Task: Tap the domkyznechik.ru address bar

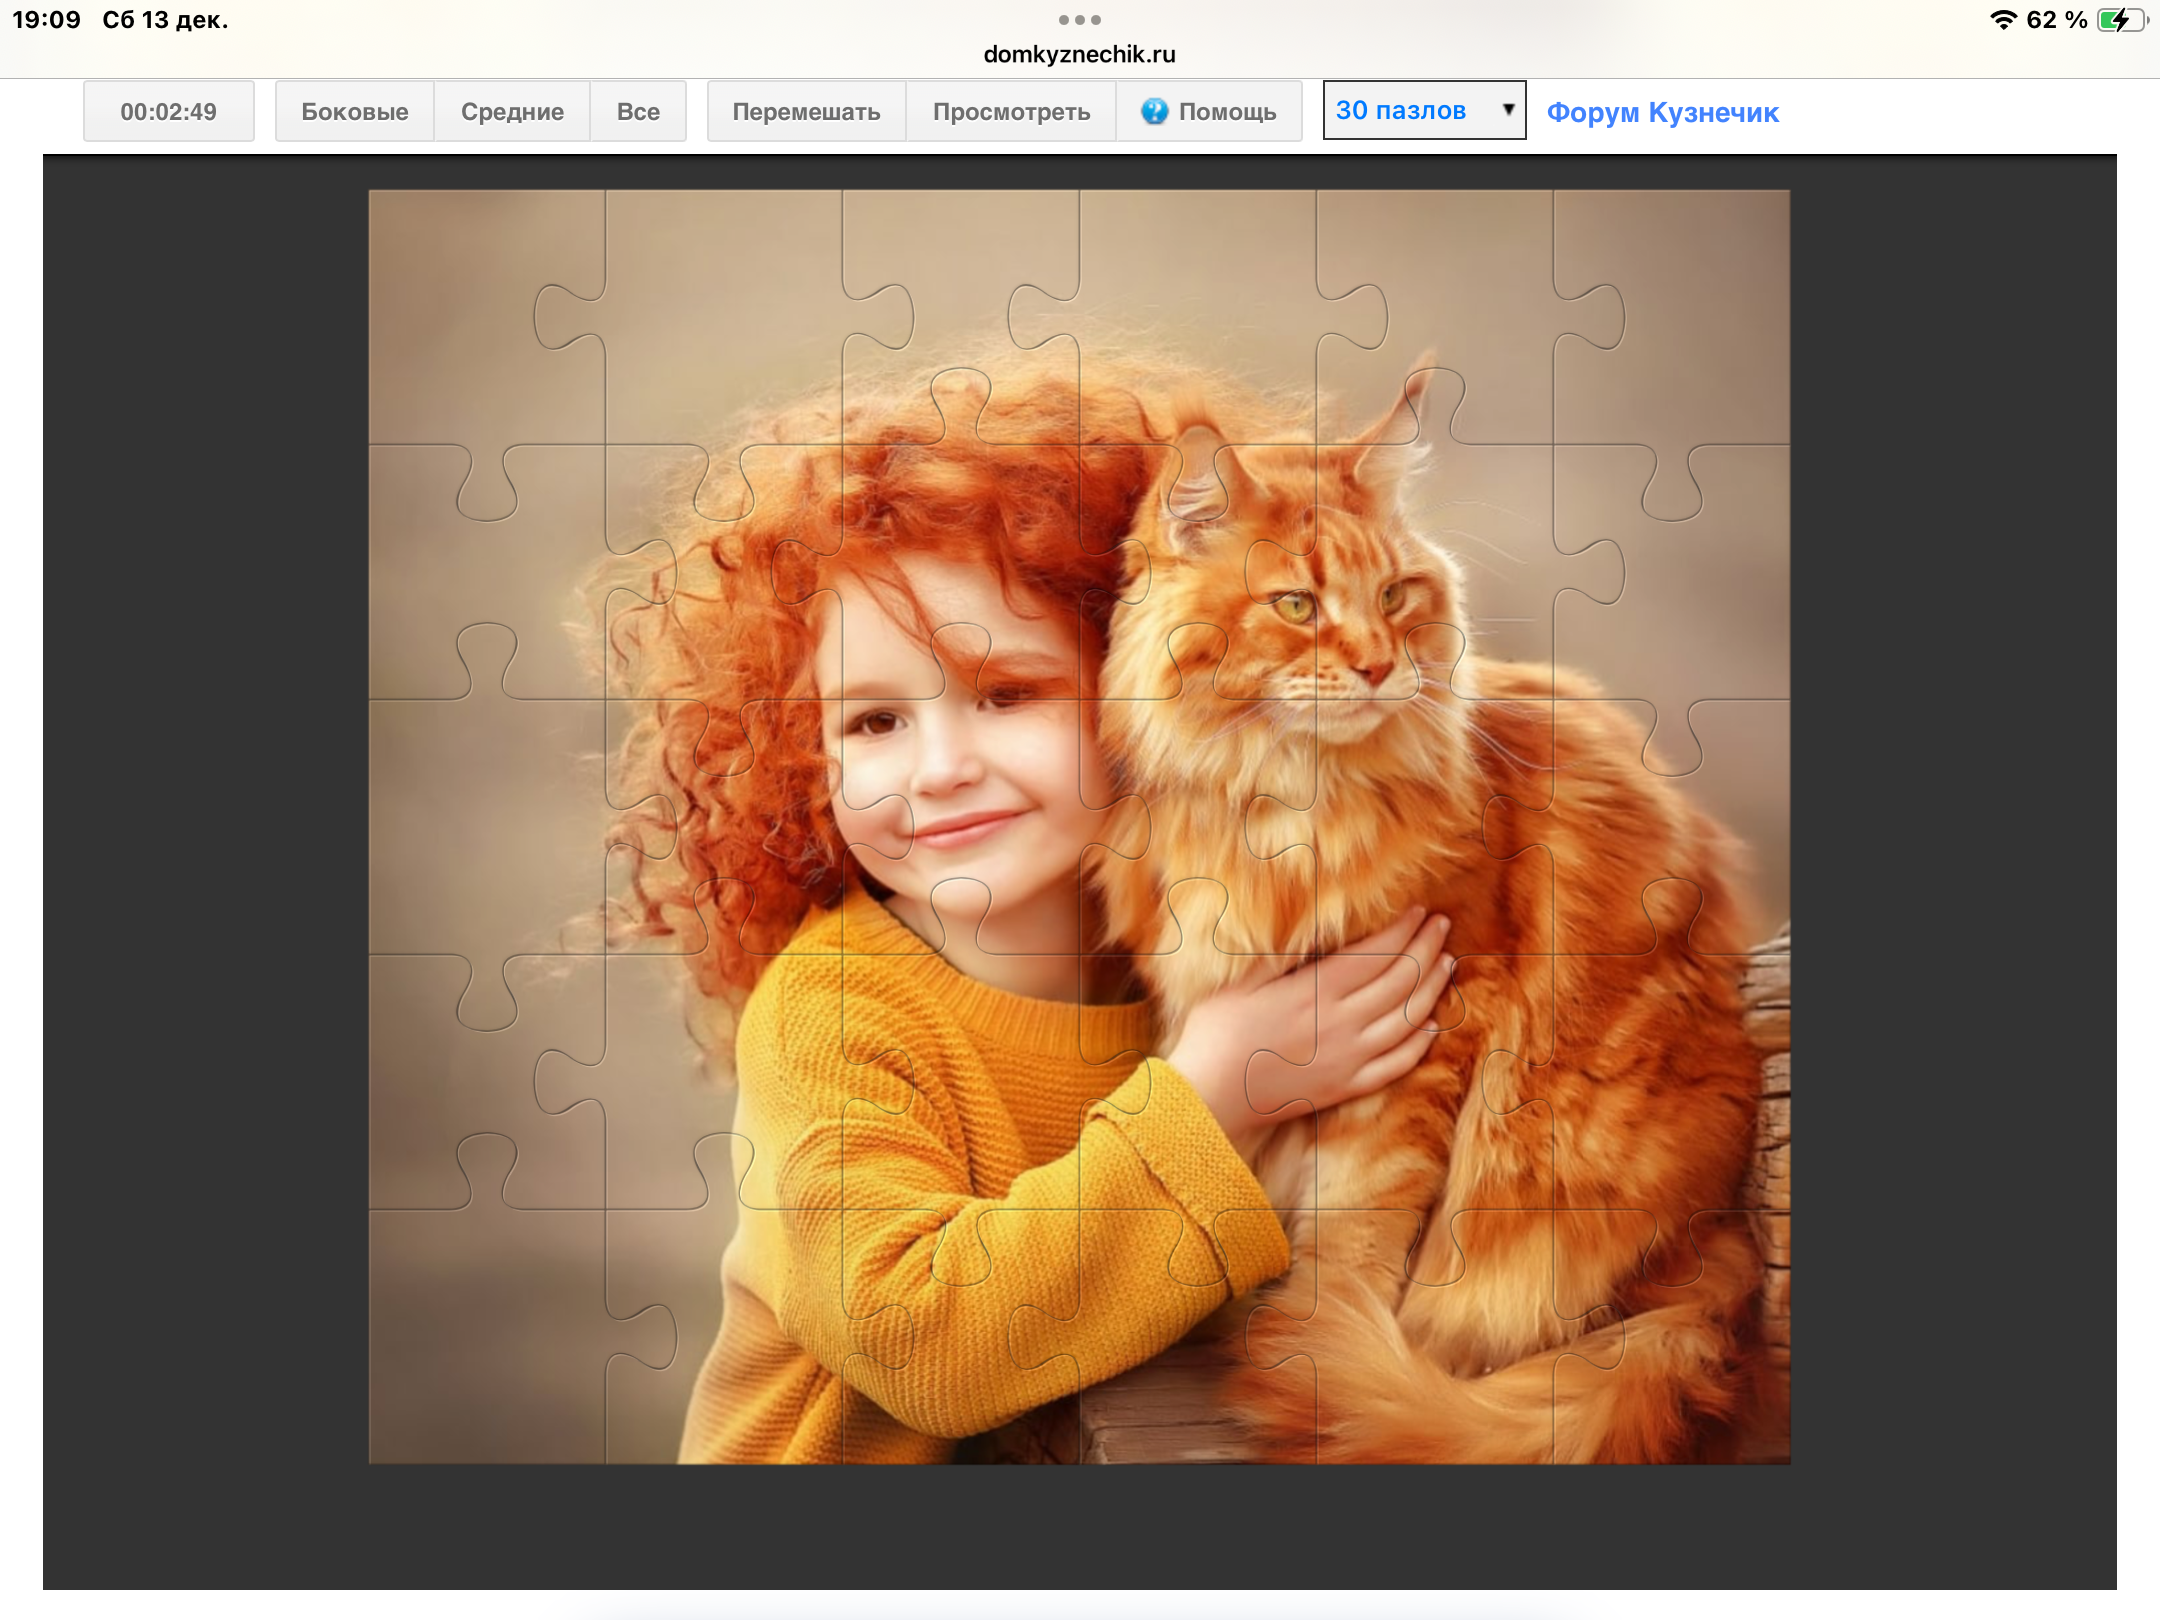Action: pos(1079,54)
